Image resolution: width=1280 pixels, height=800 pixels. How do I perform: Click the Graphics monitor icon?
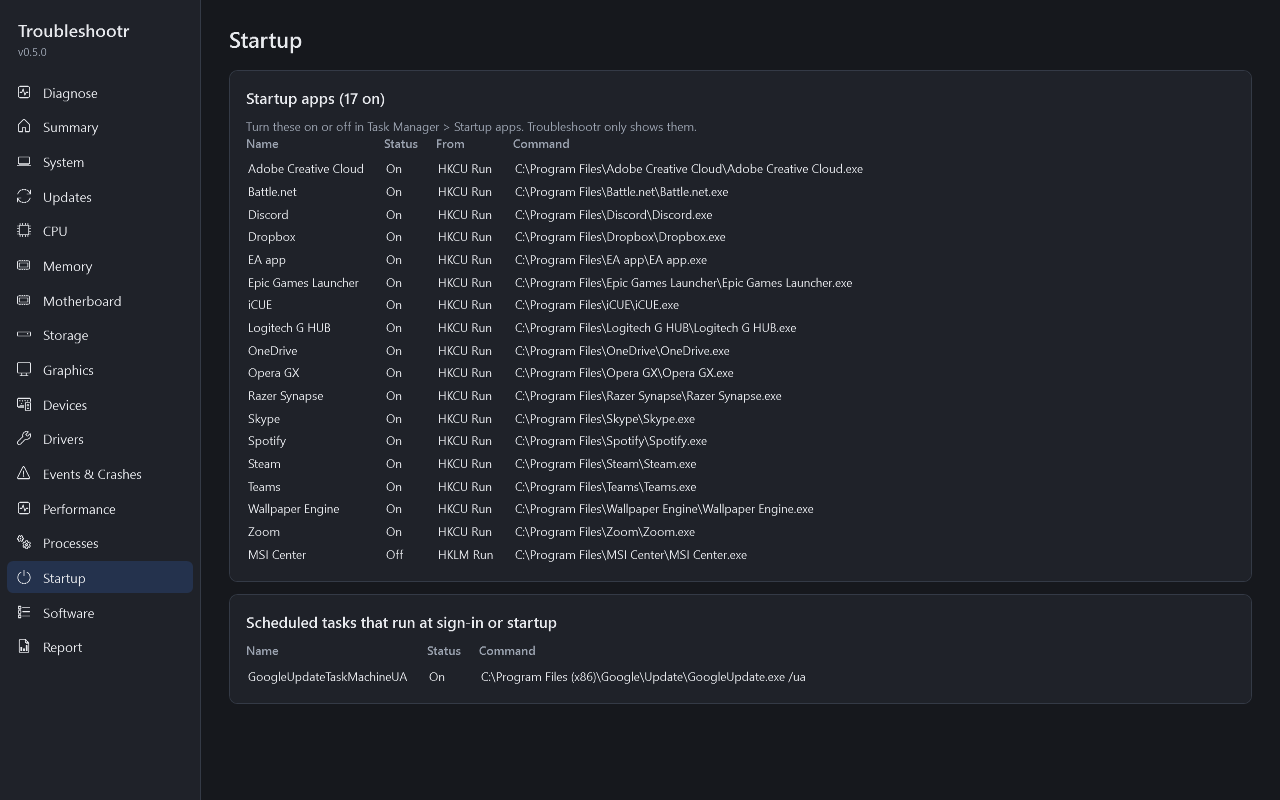point(24,369)
